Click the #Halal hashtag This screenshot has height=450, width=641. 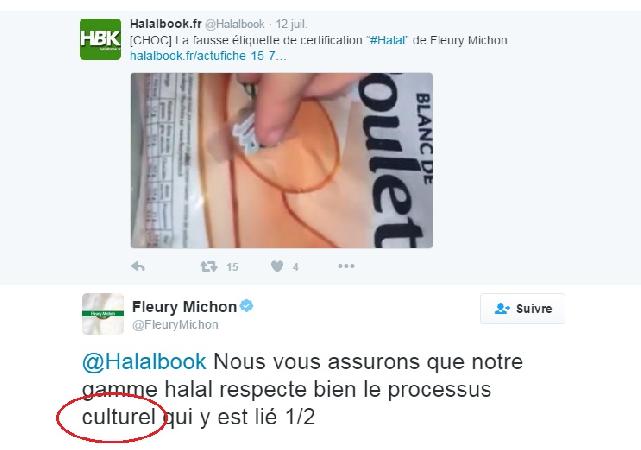(388, 40)
